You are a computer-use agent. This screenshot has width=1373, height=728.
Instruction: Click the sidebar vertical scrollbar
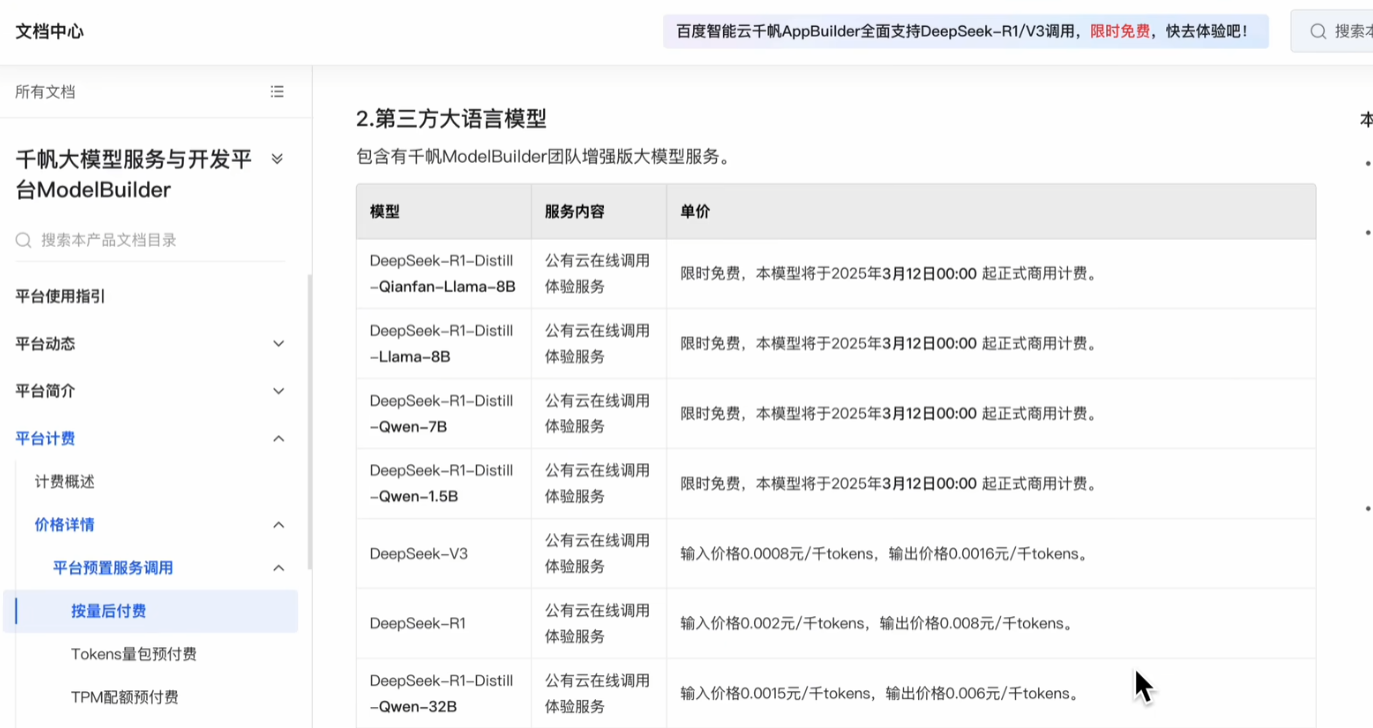coord(309,420)
